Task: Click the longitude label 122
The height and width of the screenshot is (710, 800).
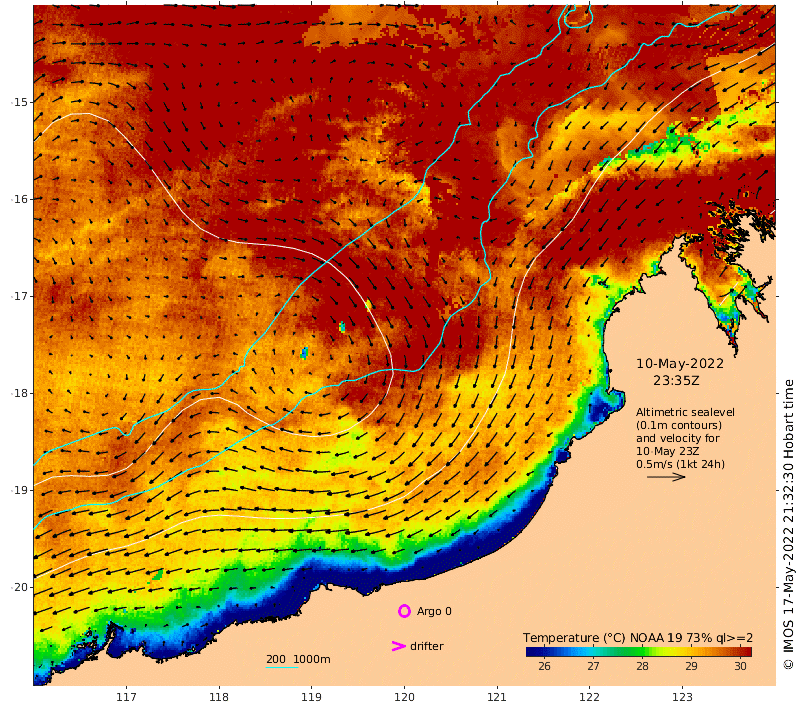Action: click(x=589, y=697)
